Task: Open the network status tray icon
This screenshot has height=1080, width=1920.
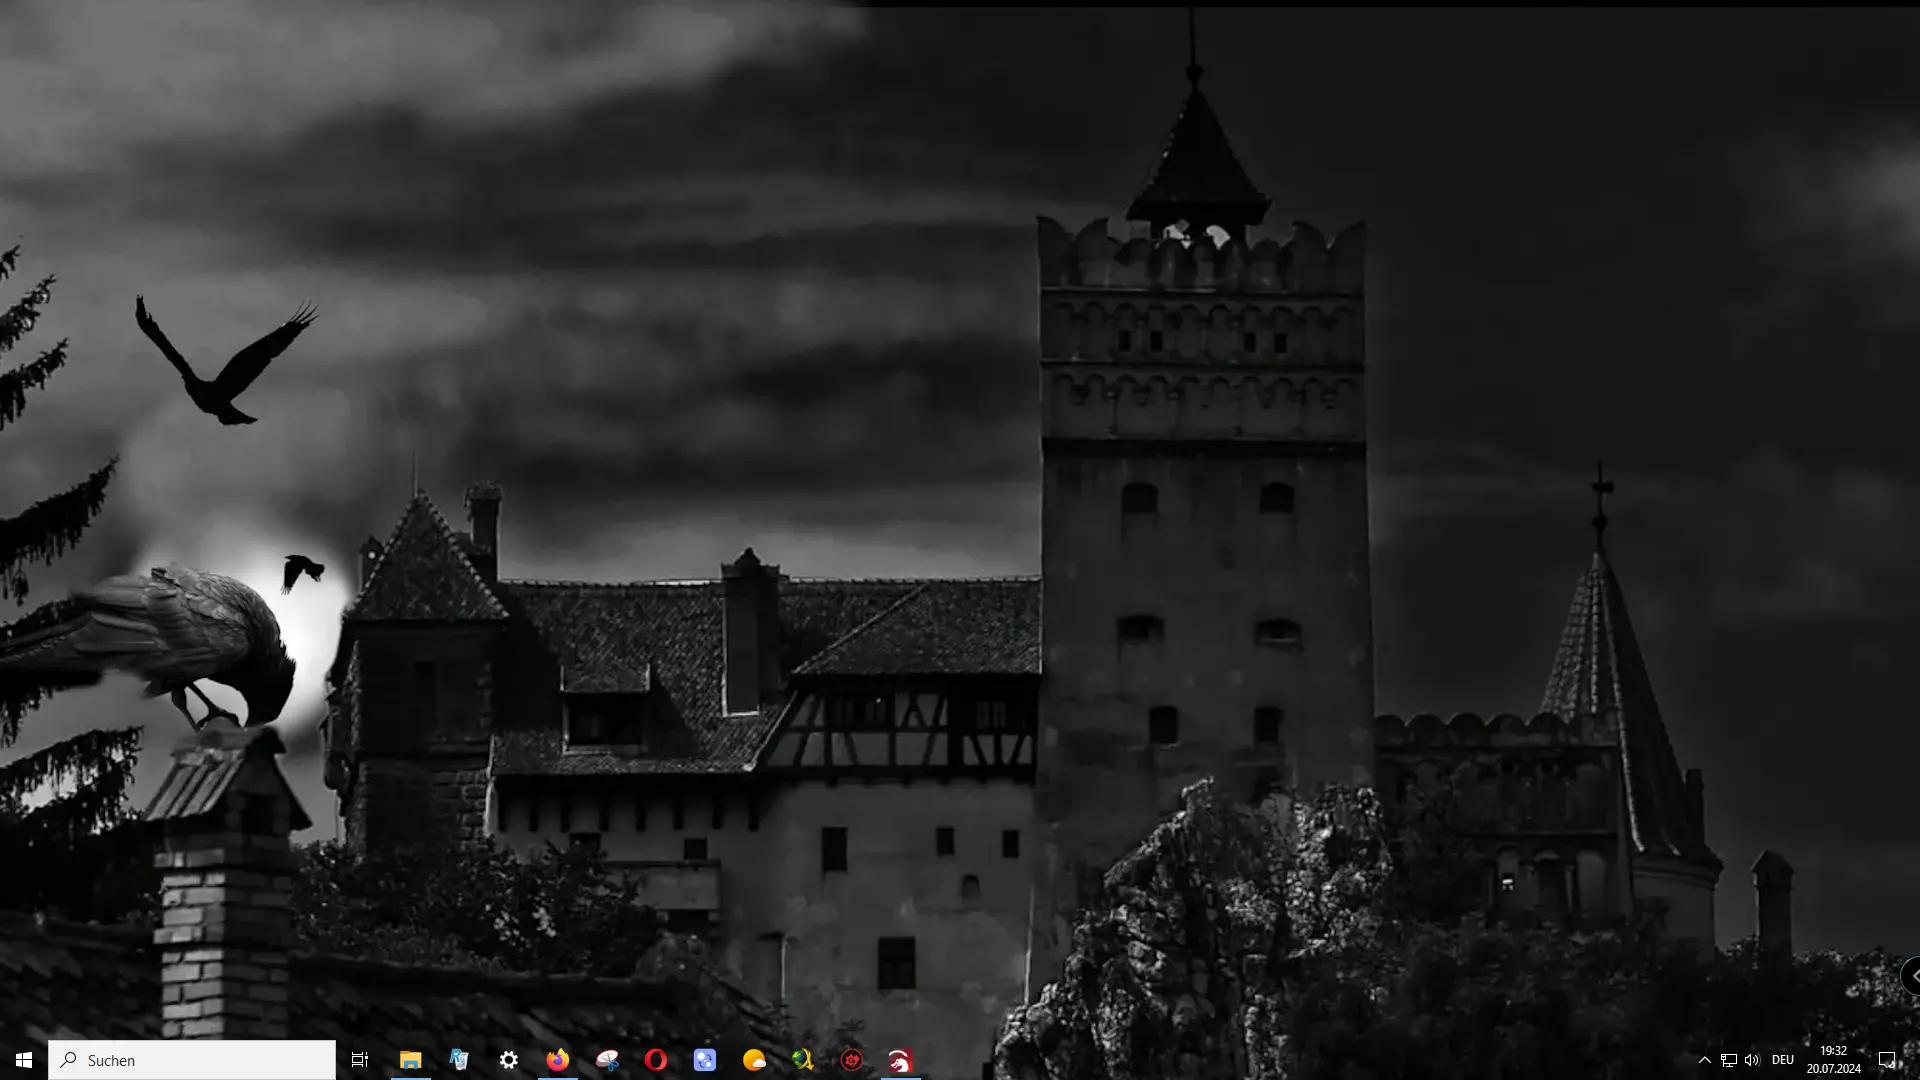Action: 1729,1060
